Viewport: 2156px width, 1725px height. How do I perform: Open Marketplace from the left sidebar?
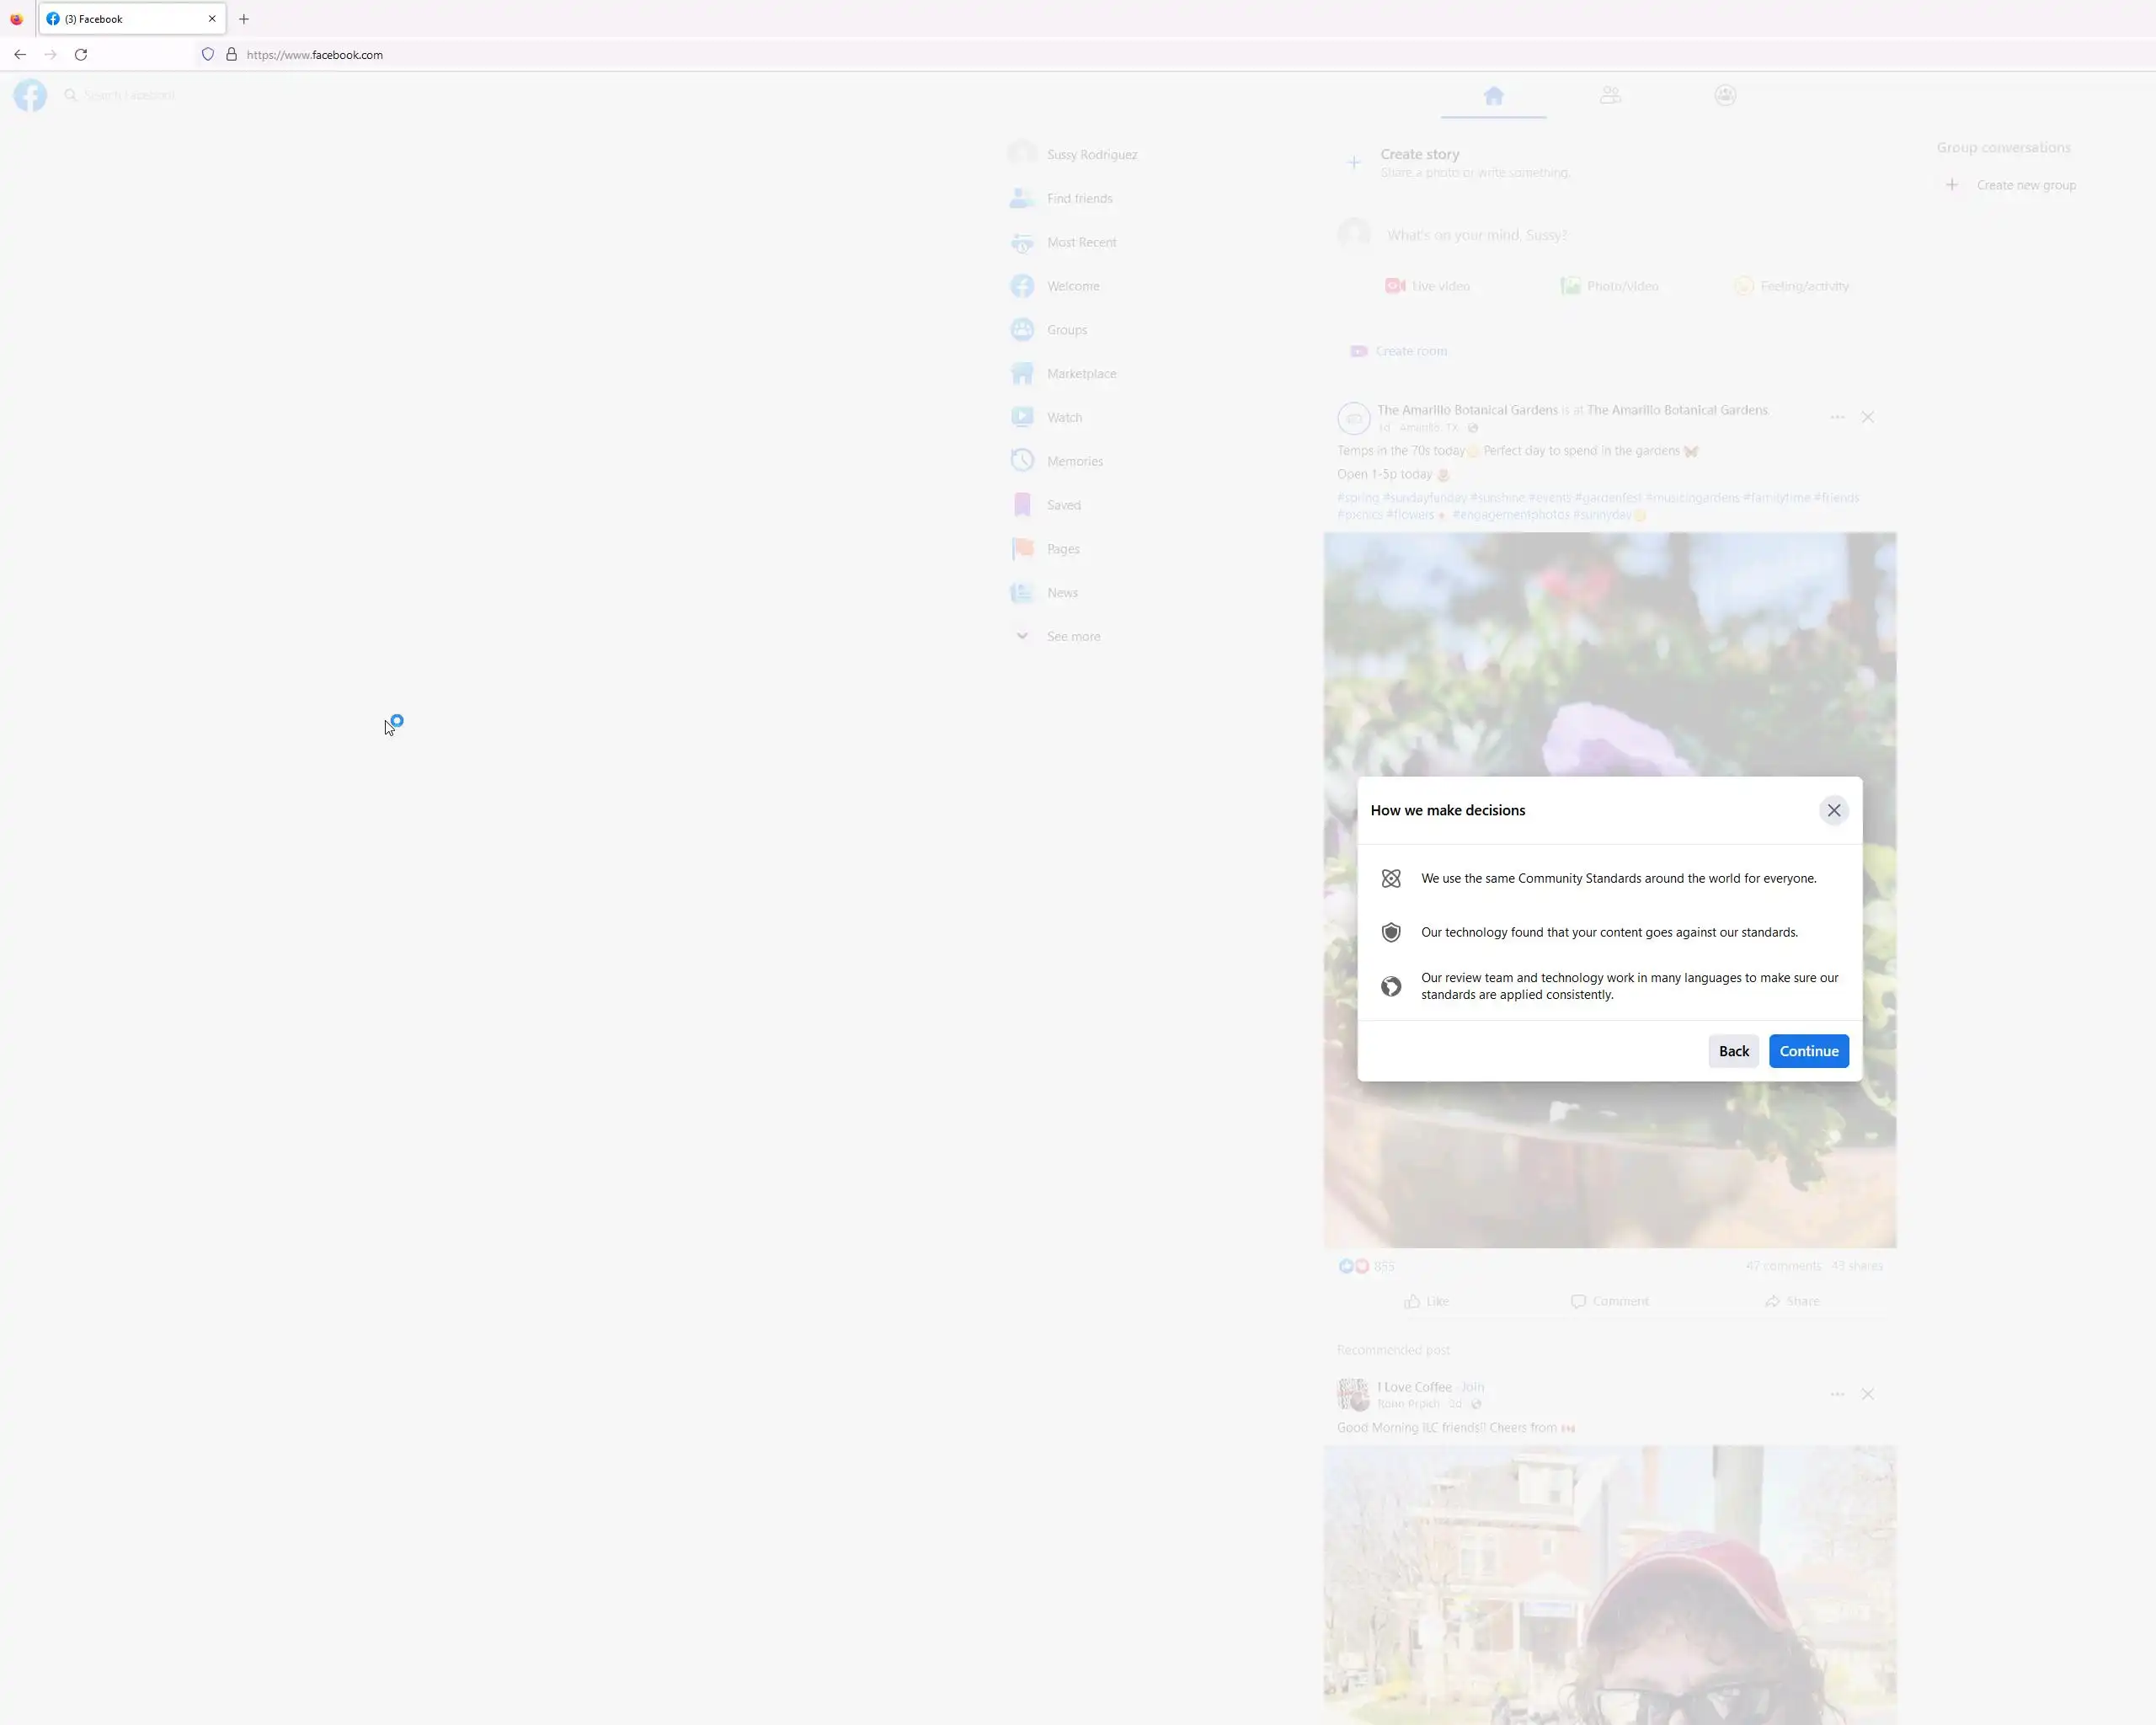(x=1081, y=374)
